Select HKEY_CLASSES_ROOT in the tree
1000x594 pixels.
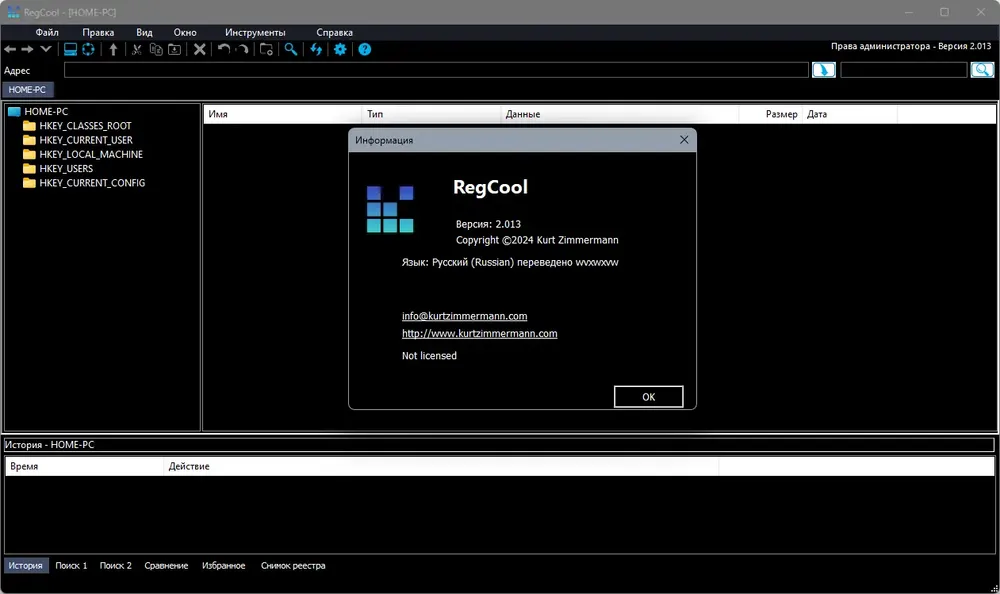[x=85, y=126]
